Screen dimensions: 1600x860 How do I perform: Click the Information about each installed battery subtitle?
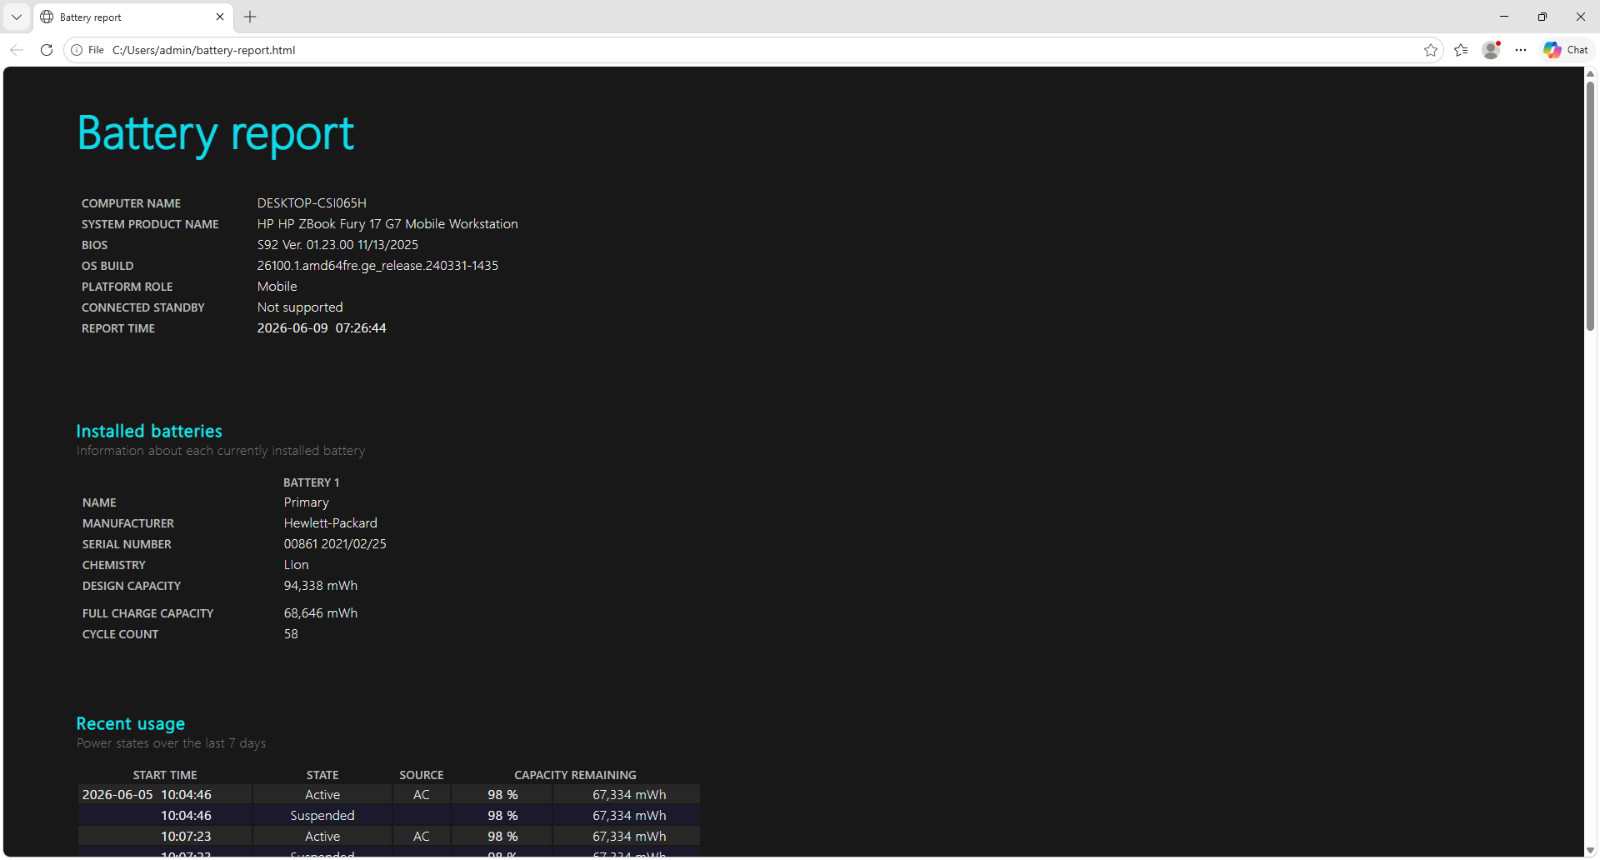[x=221, y=451]
